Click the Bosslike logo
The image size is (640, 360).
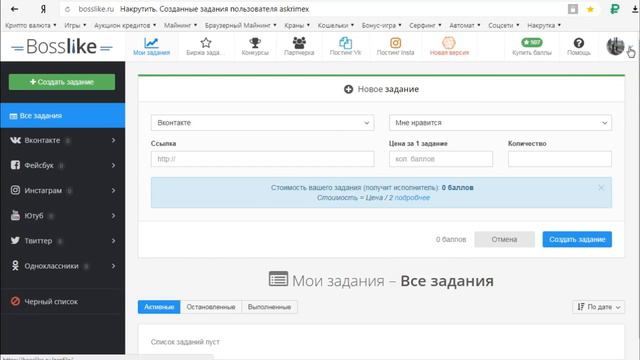[62, 47]
